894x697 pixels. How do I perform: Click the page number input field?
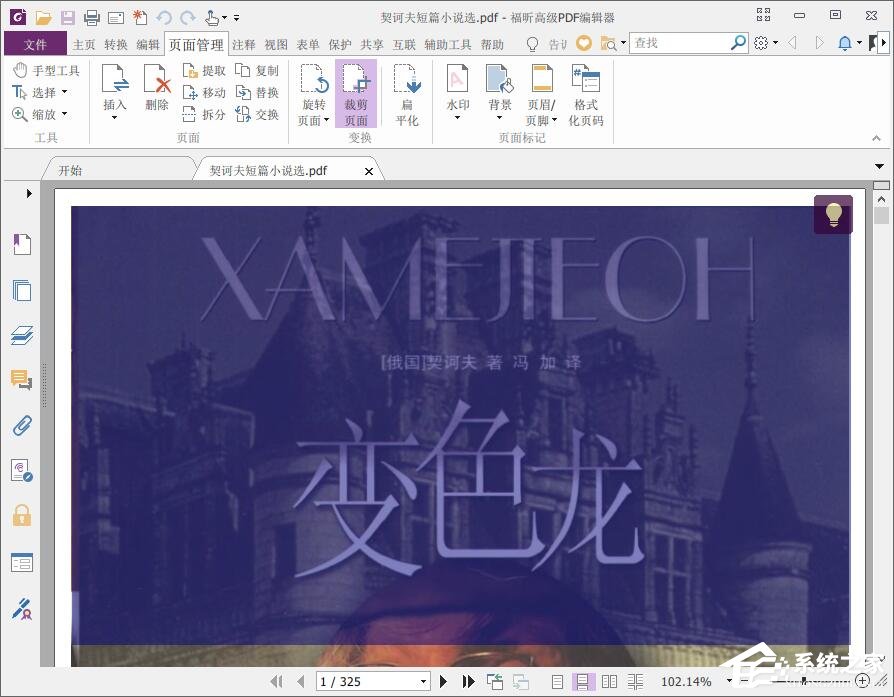tap(365, 681)
